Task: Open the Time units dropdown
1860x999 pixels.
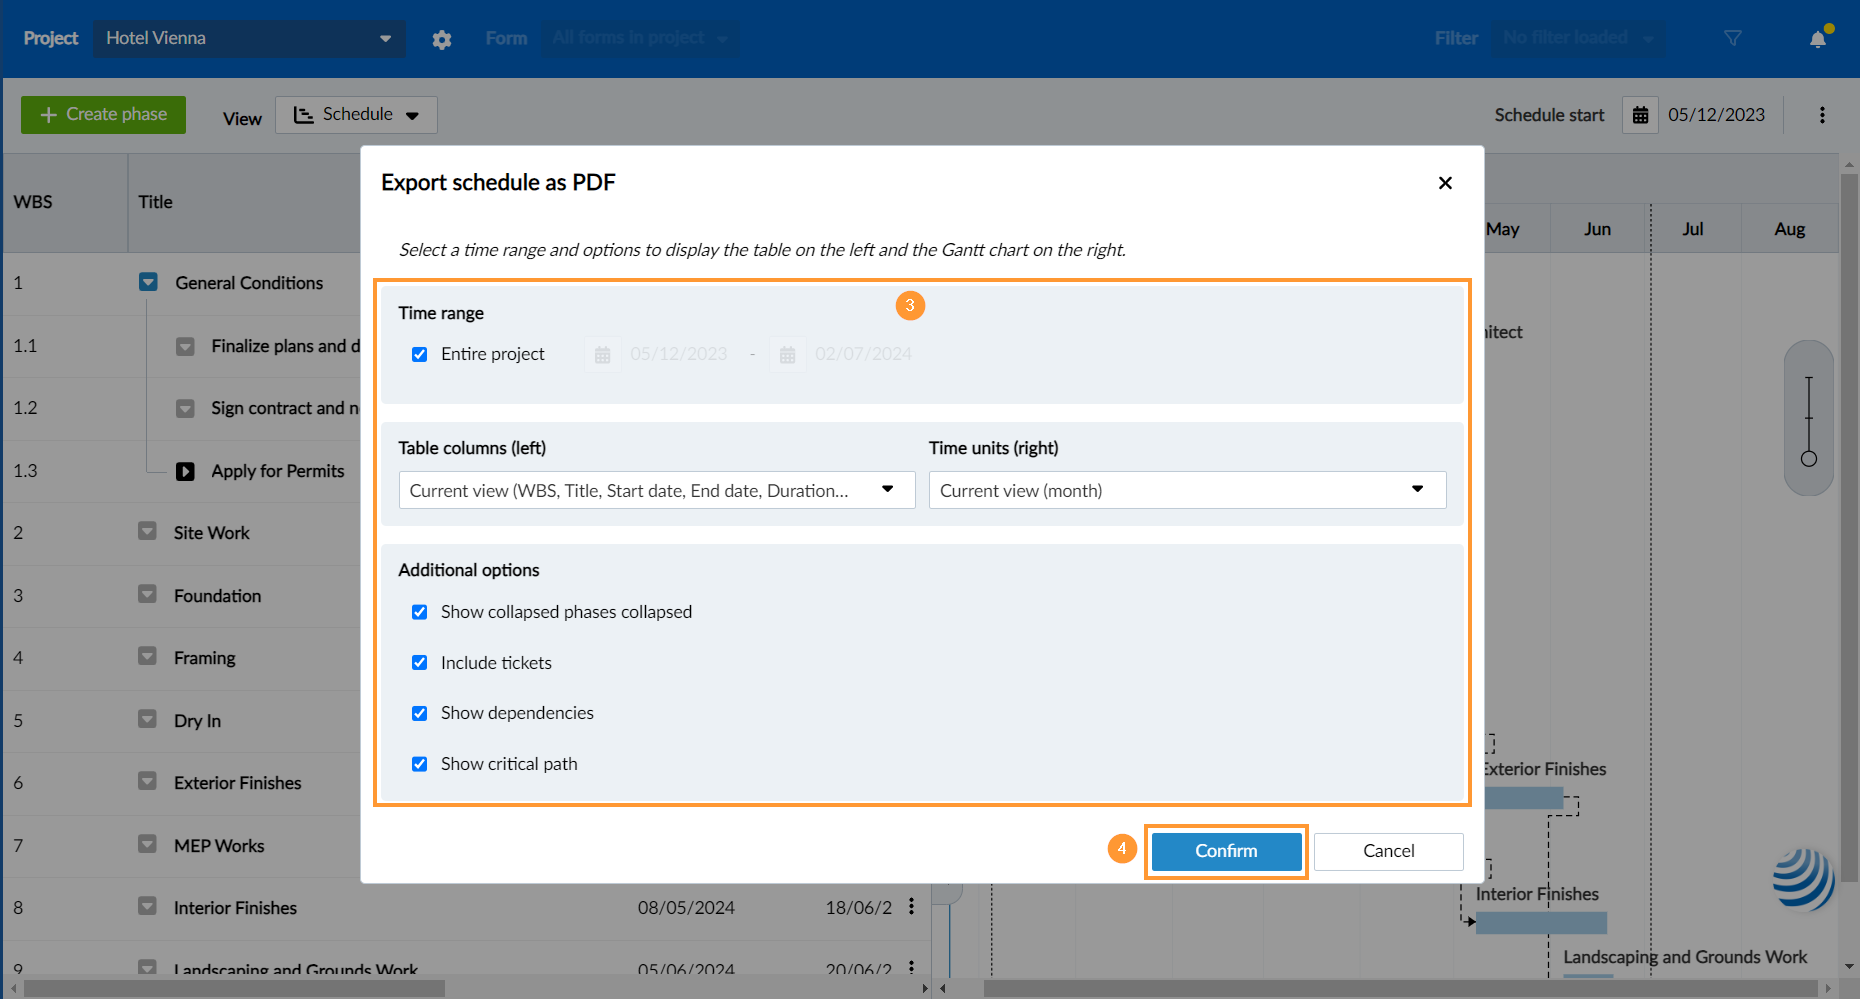Action: 1187,490
